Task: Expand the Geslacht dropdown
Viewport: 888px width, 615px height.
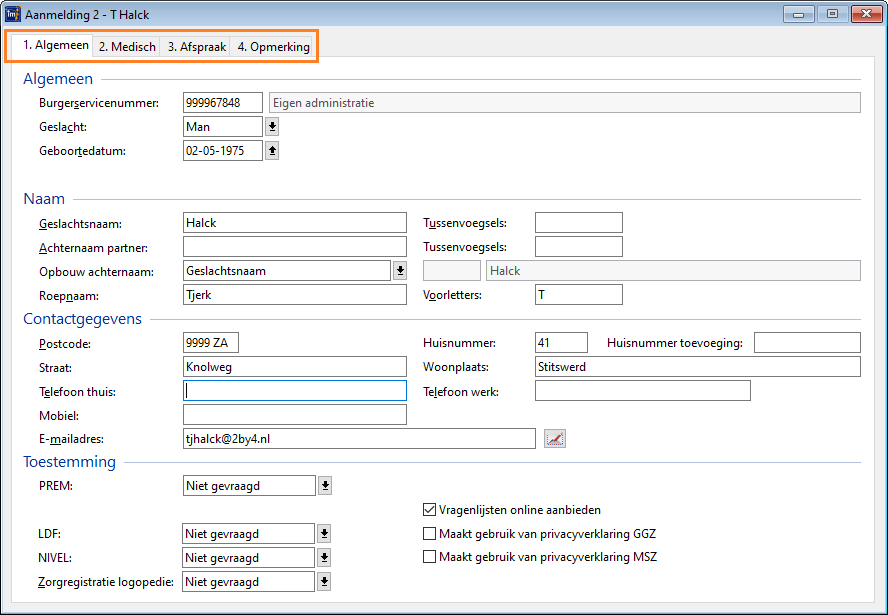Action: 272,127
